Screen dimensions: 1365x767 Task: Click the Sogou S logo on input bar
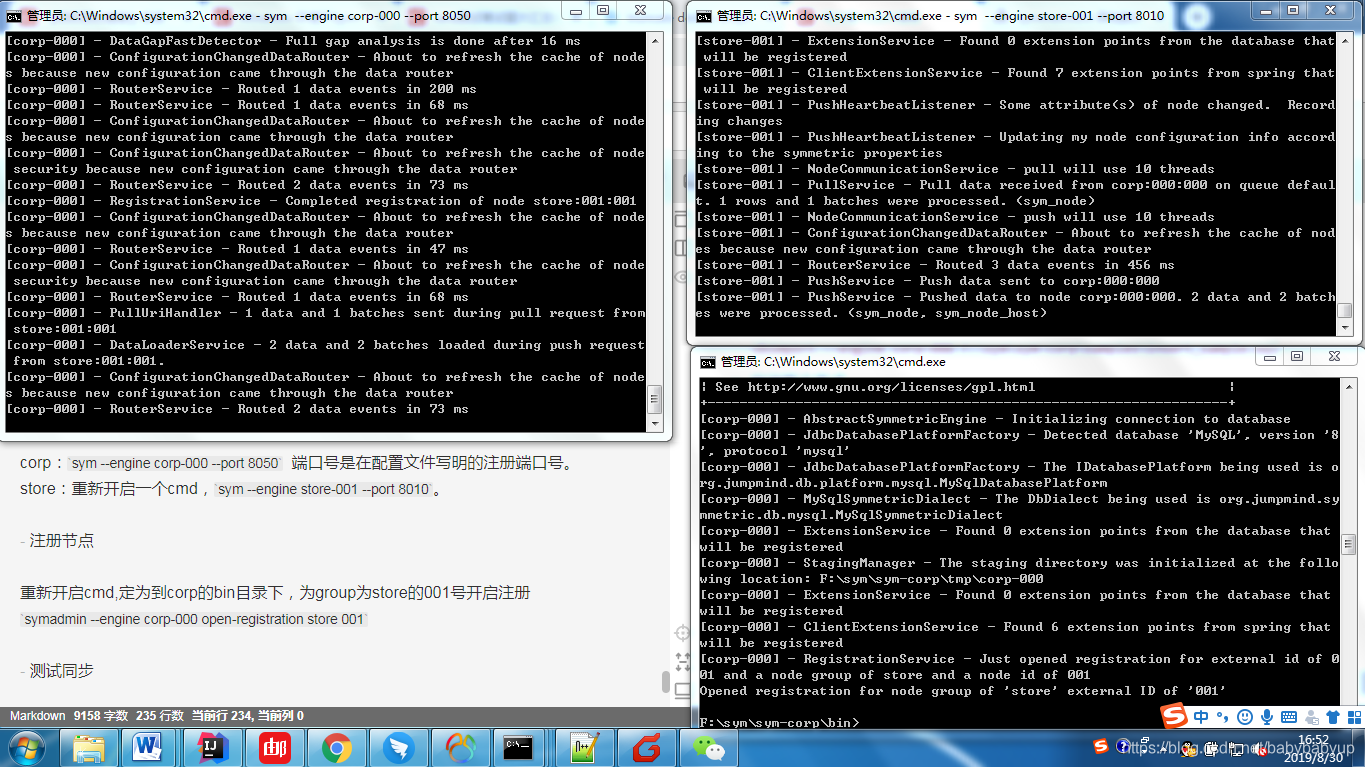tap(1174, 716)
